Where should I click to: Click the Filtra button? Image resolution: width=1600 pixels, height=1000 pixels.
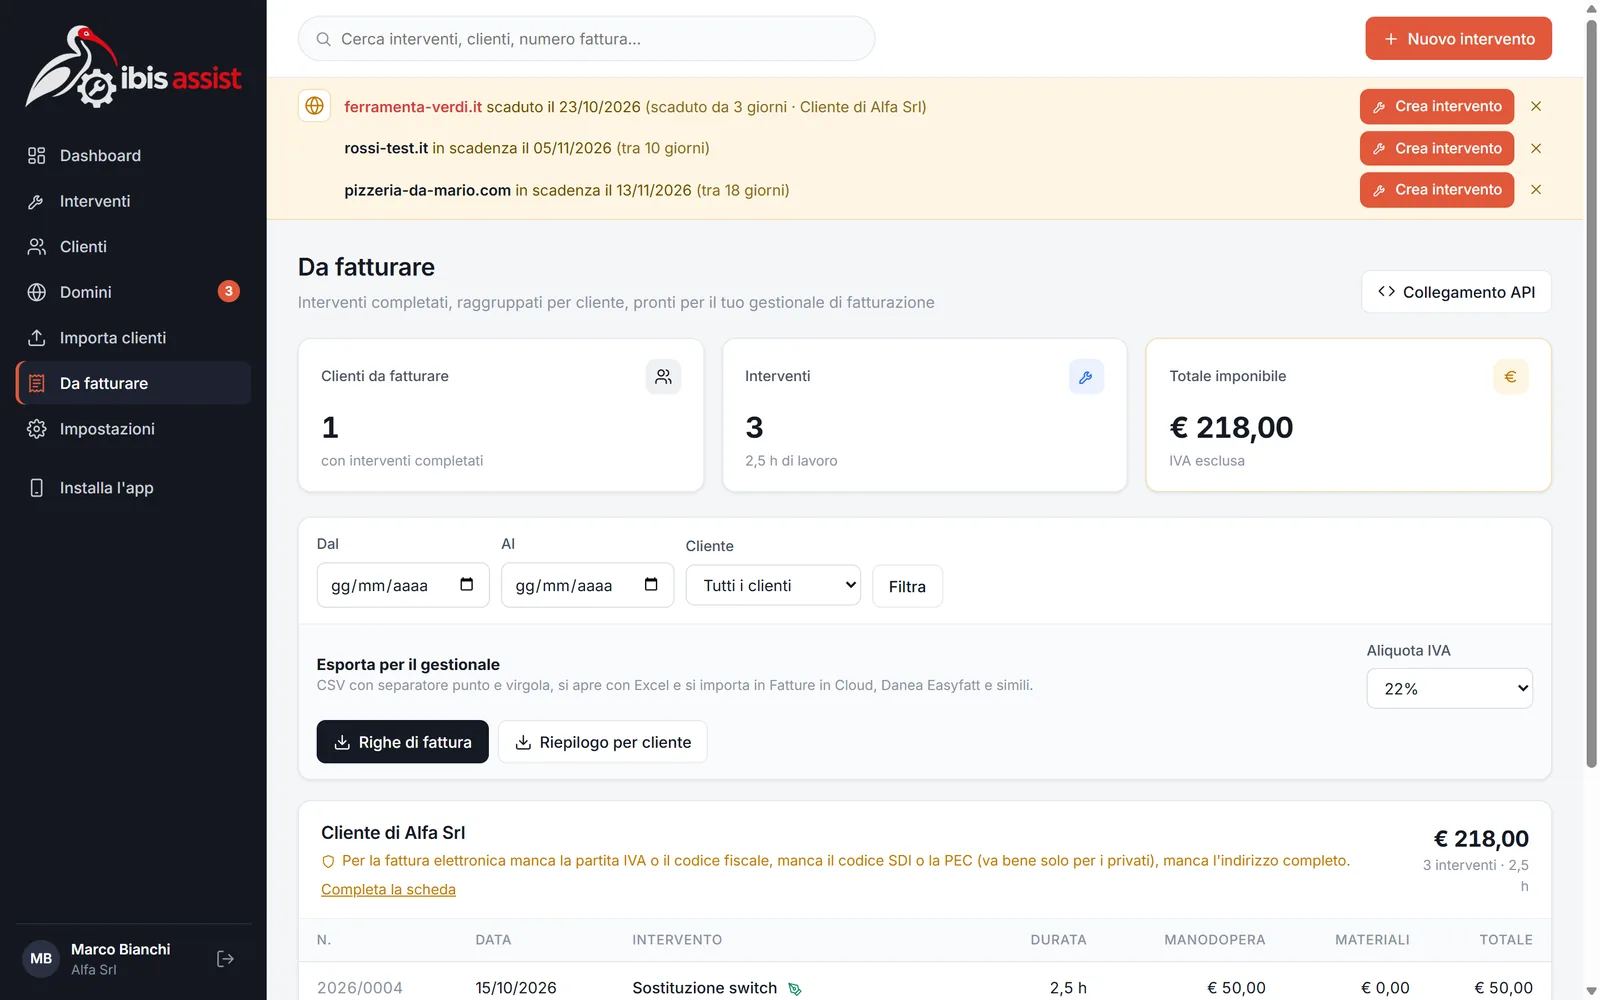[x=907, y=587]
